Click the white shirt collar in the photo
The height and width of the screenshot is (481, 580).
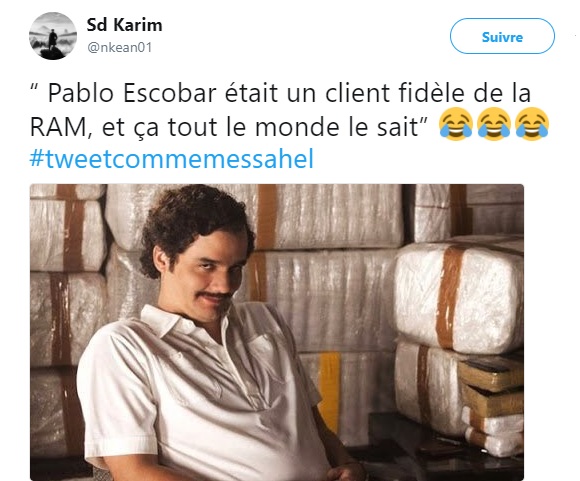coord(166,320)
